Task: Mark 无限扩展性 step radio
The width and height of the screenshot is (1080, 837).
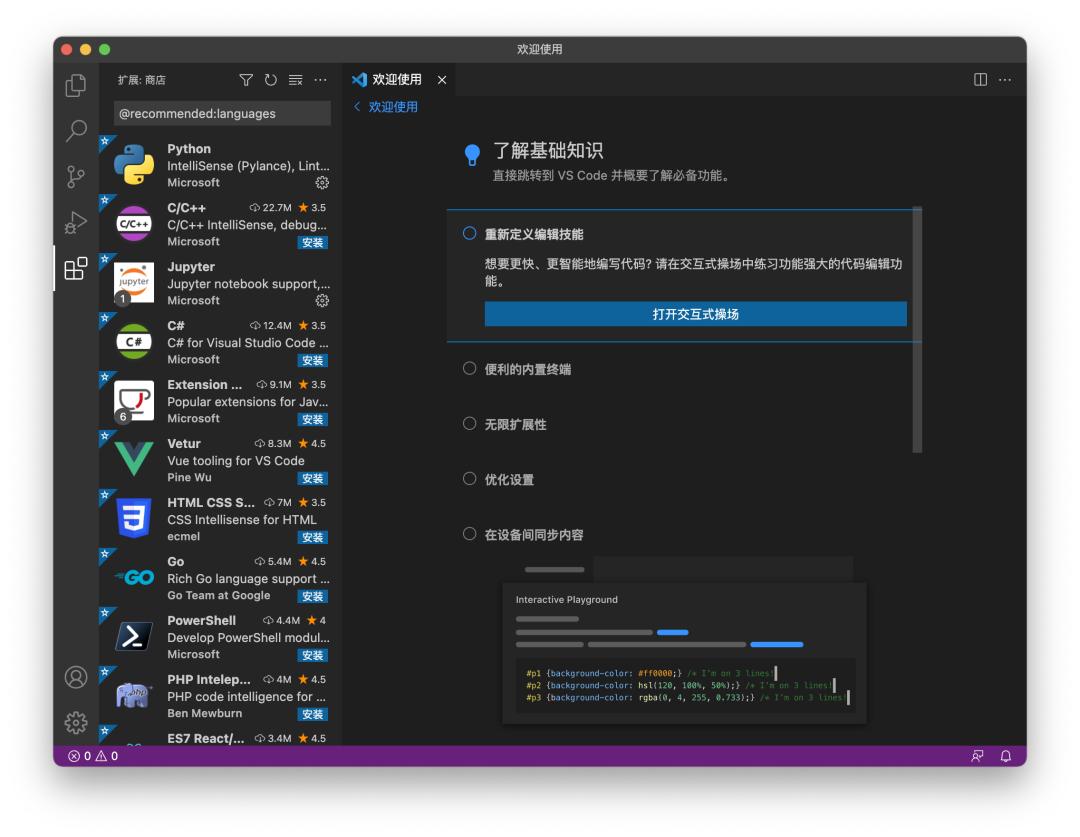Action: pos(469,424)
